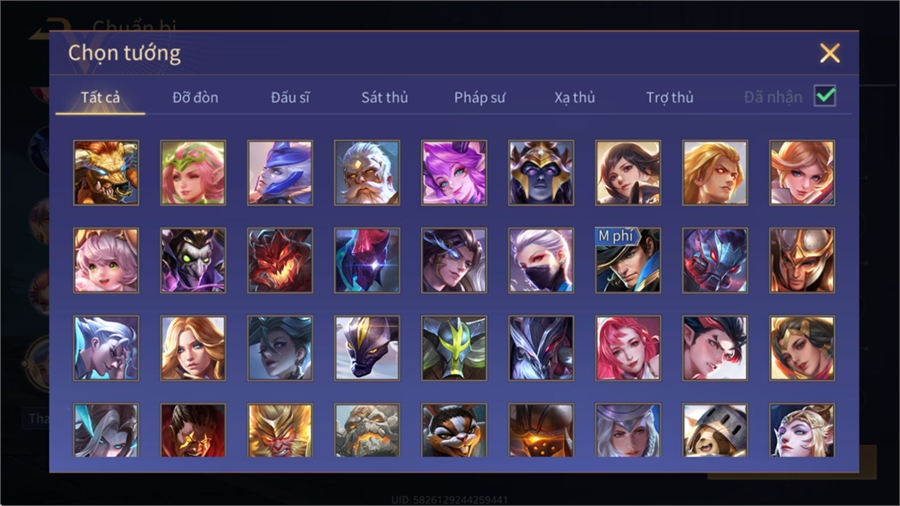
Task: Select the 'Tất cả' tab
Action: coord(100,98)
